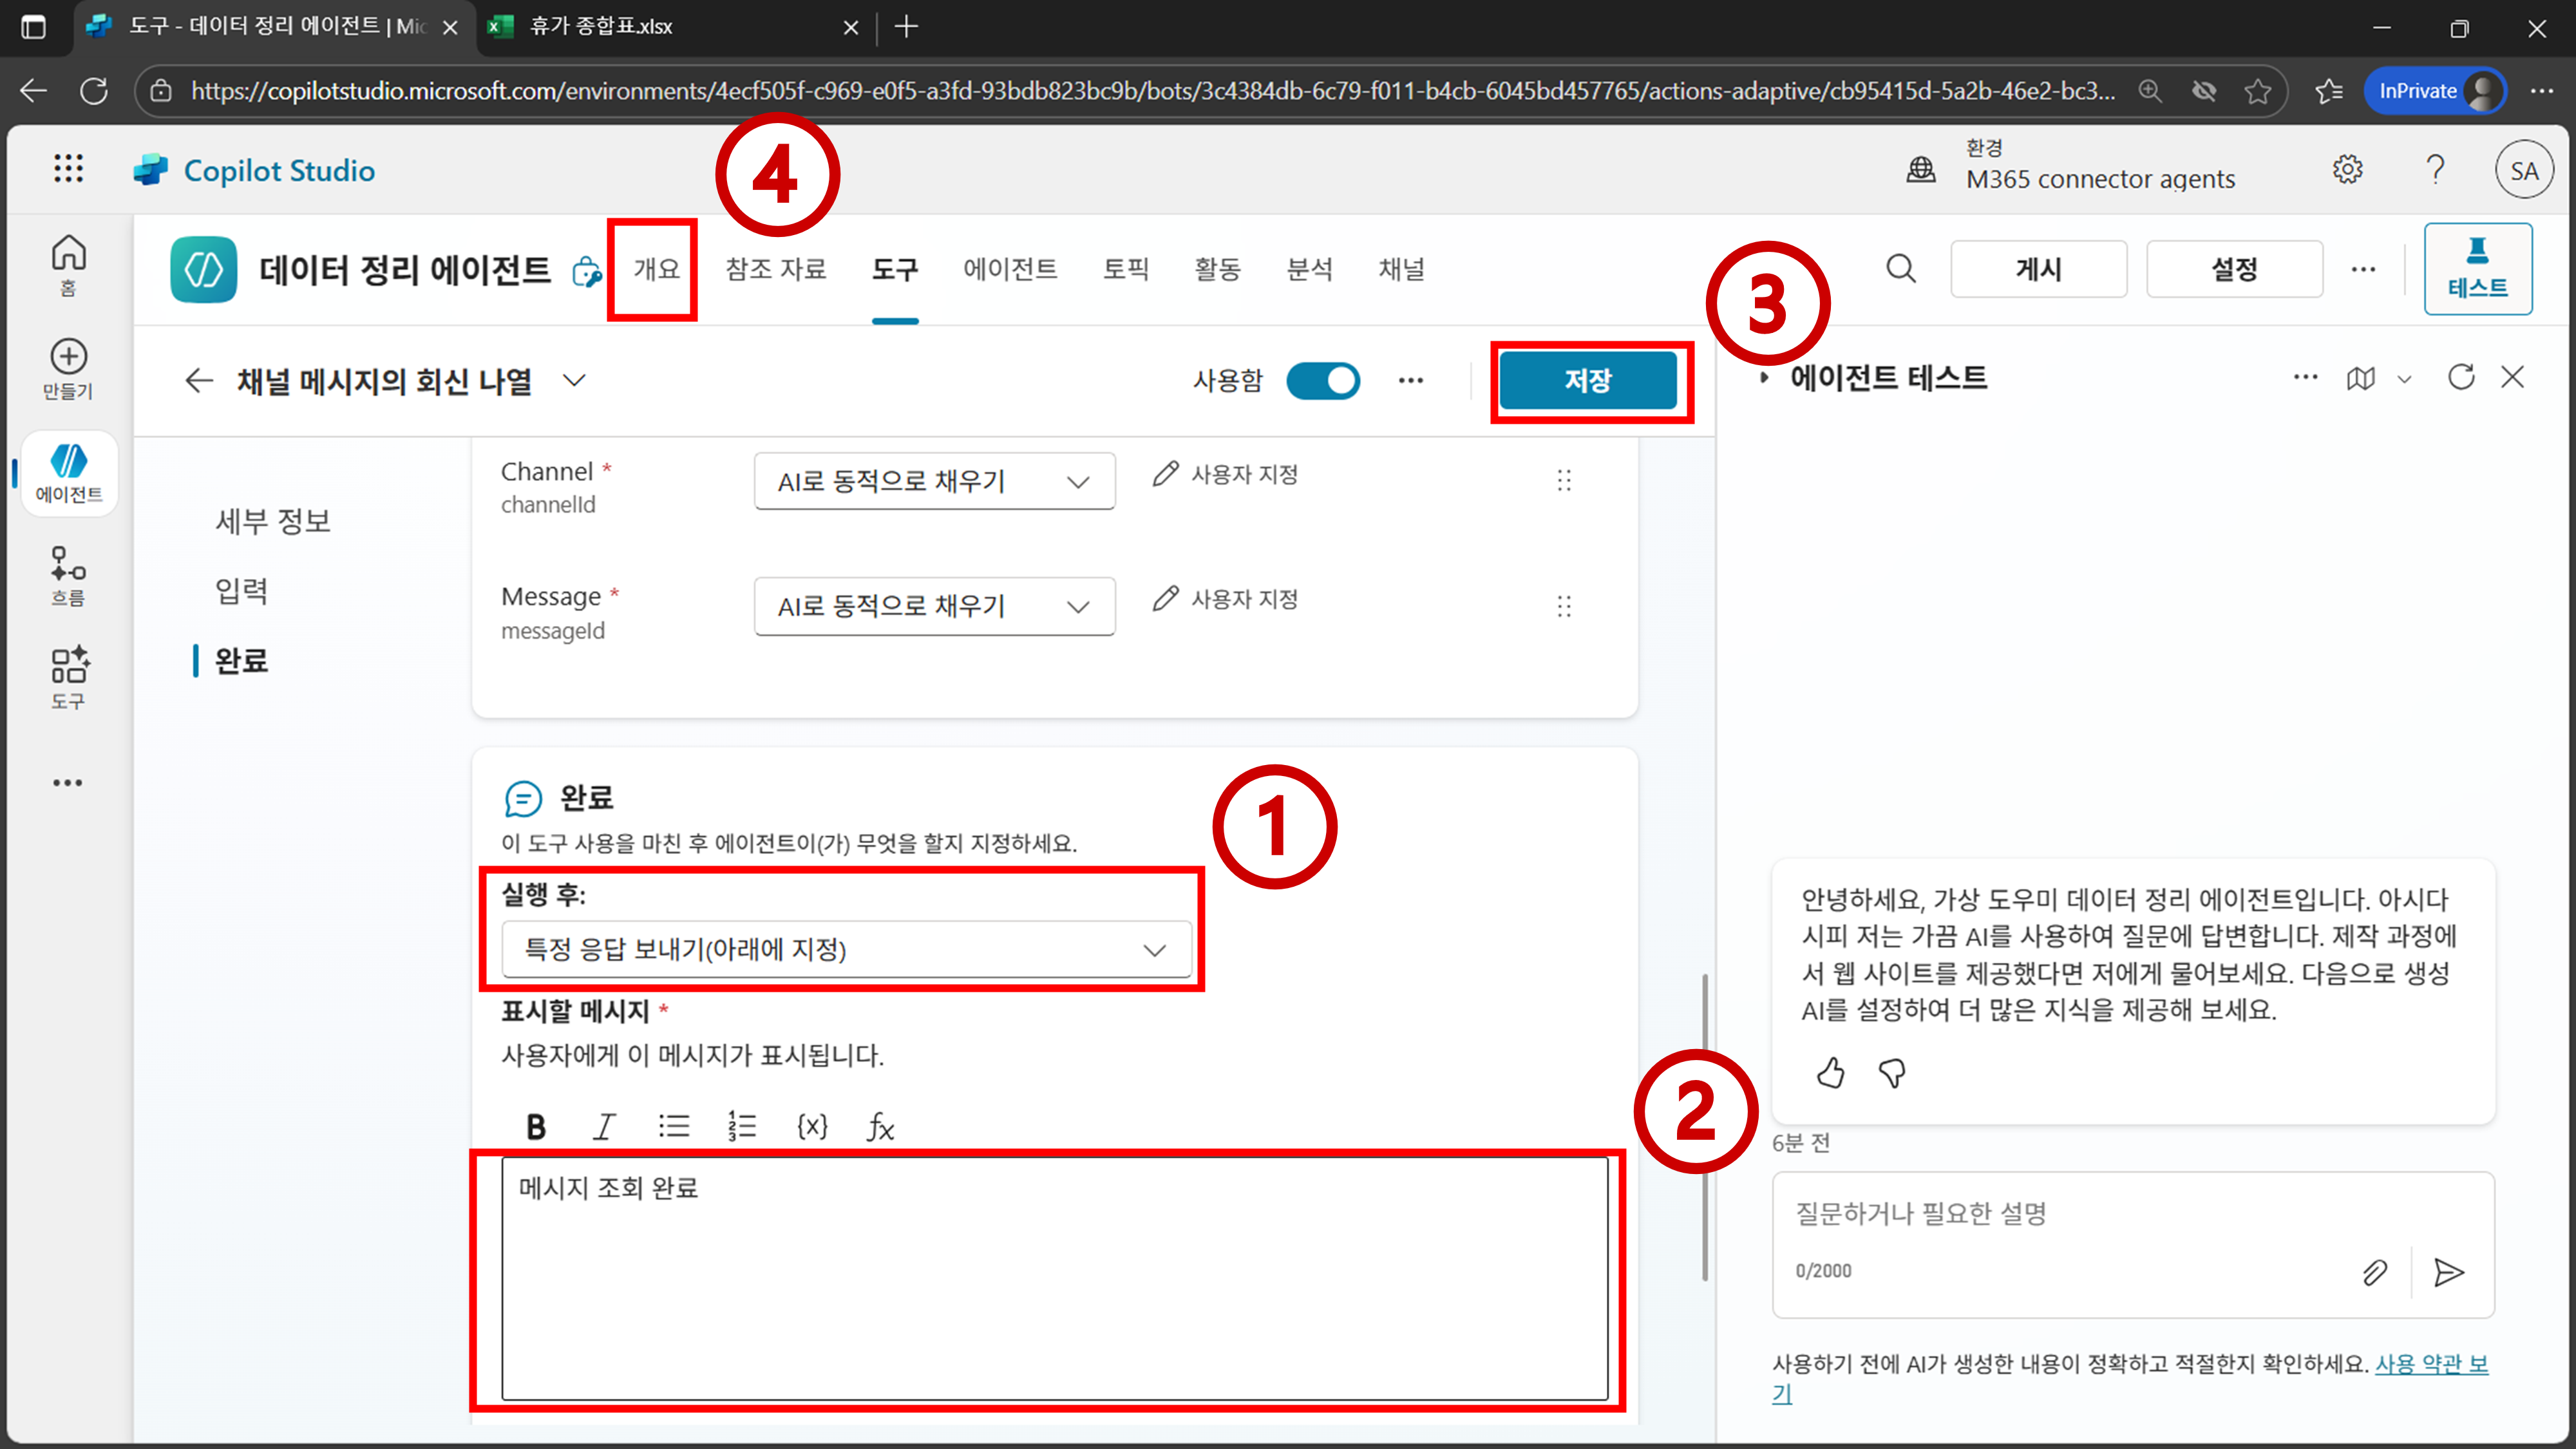Click the attachment paperclip icon
Viewport: 2576px width, 1449px height.
(2374, 1272)
